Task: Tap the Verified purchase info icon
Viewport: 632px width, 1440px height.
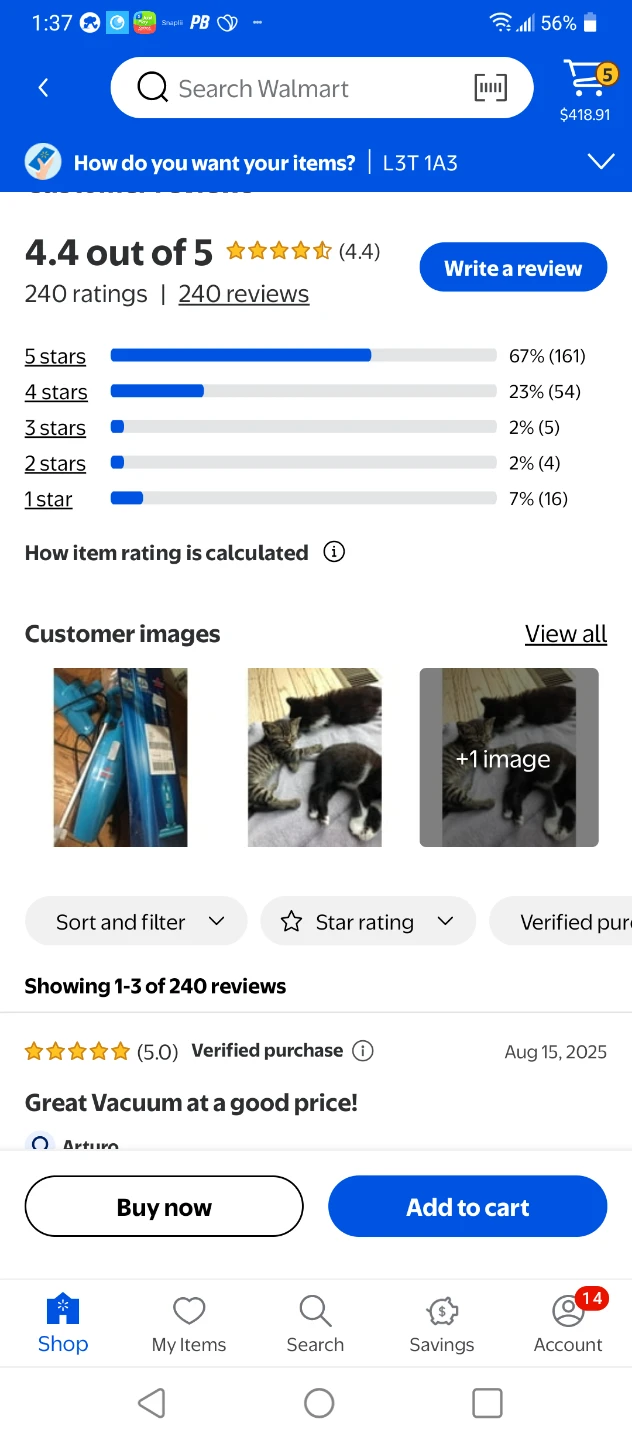Action: 364,1050
